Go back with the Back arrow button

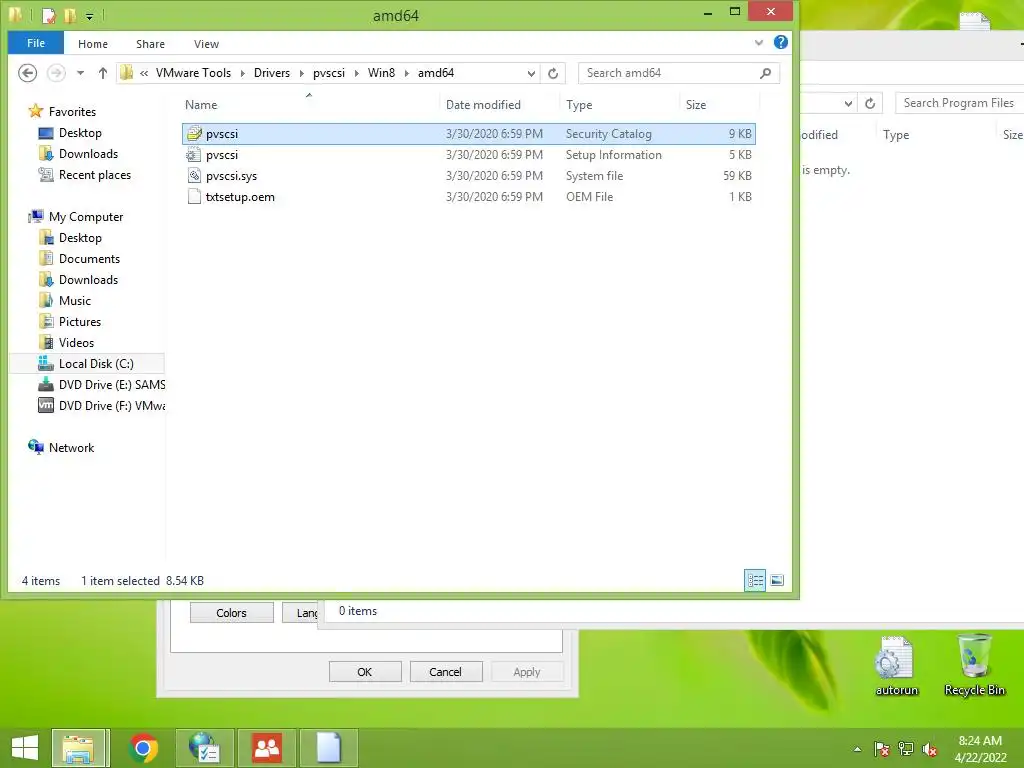(27, 73)
